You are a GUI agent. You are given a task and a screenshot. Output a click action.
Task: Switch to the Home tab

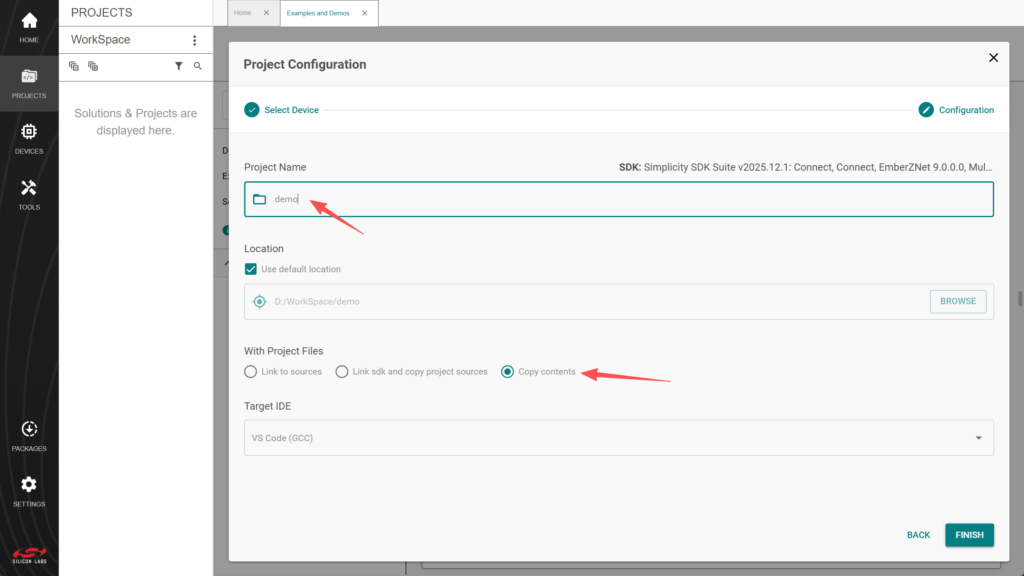243,13
